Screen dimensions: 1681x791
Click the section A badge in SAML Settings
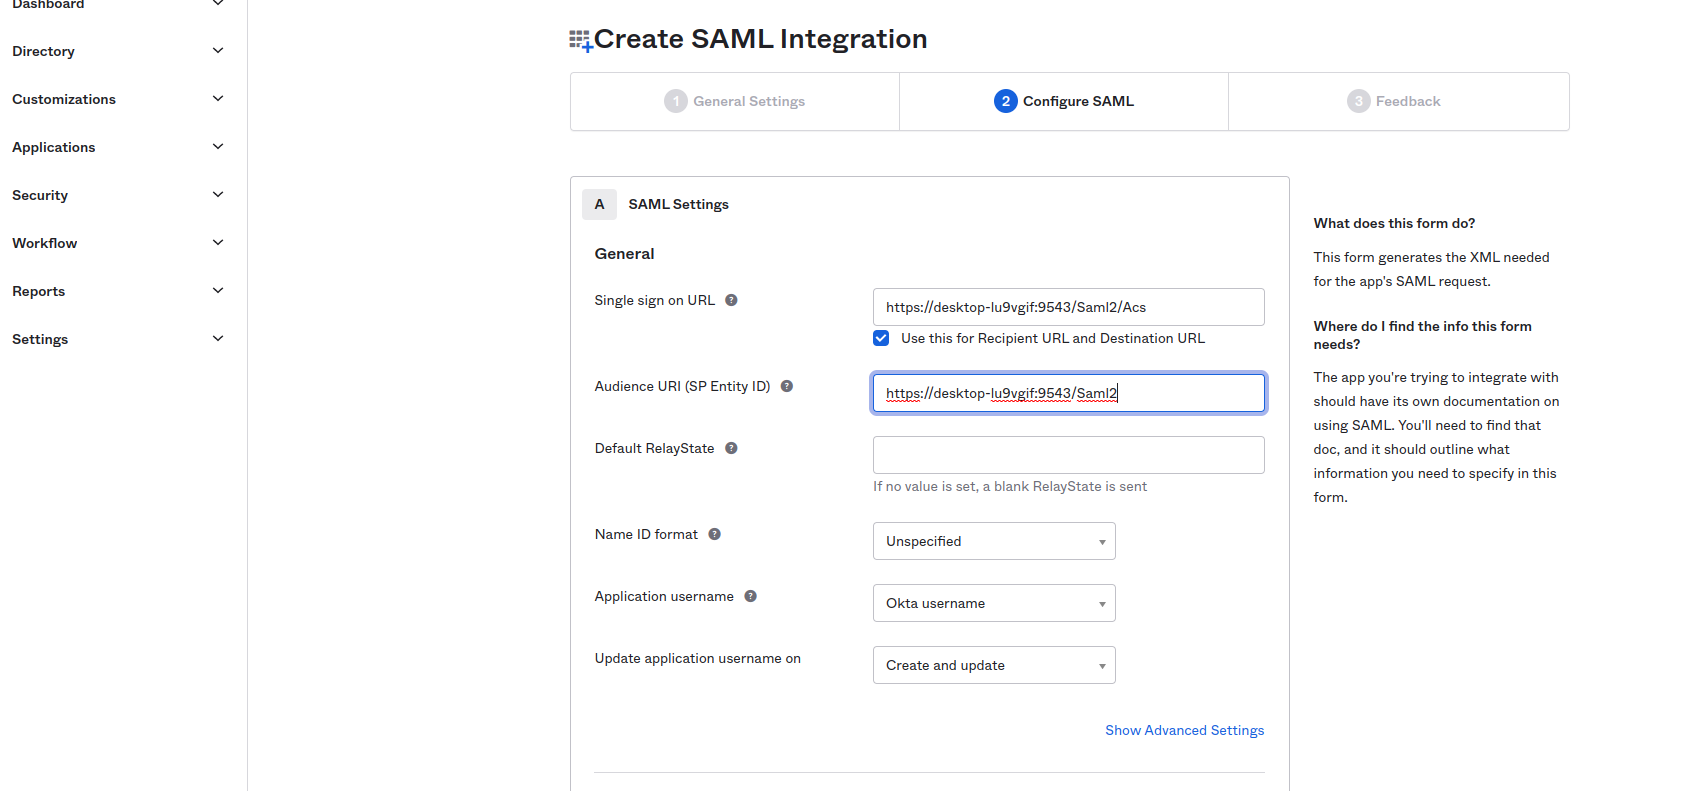click(599, 204)
